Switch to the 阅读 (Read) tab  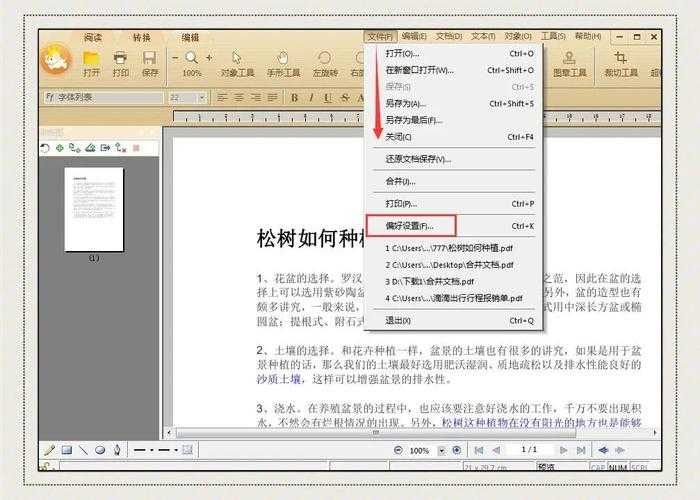(x=93, y=38)
